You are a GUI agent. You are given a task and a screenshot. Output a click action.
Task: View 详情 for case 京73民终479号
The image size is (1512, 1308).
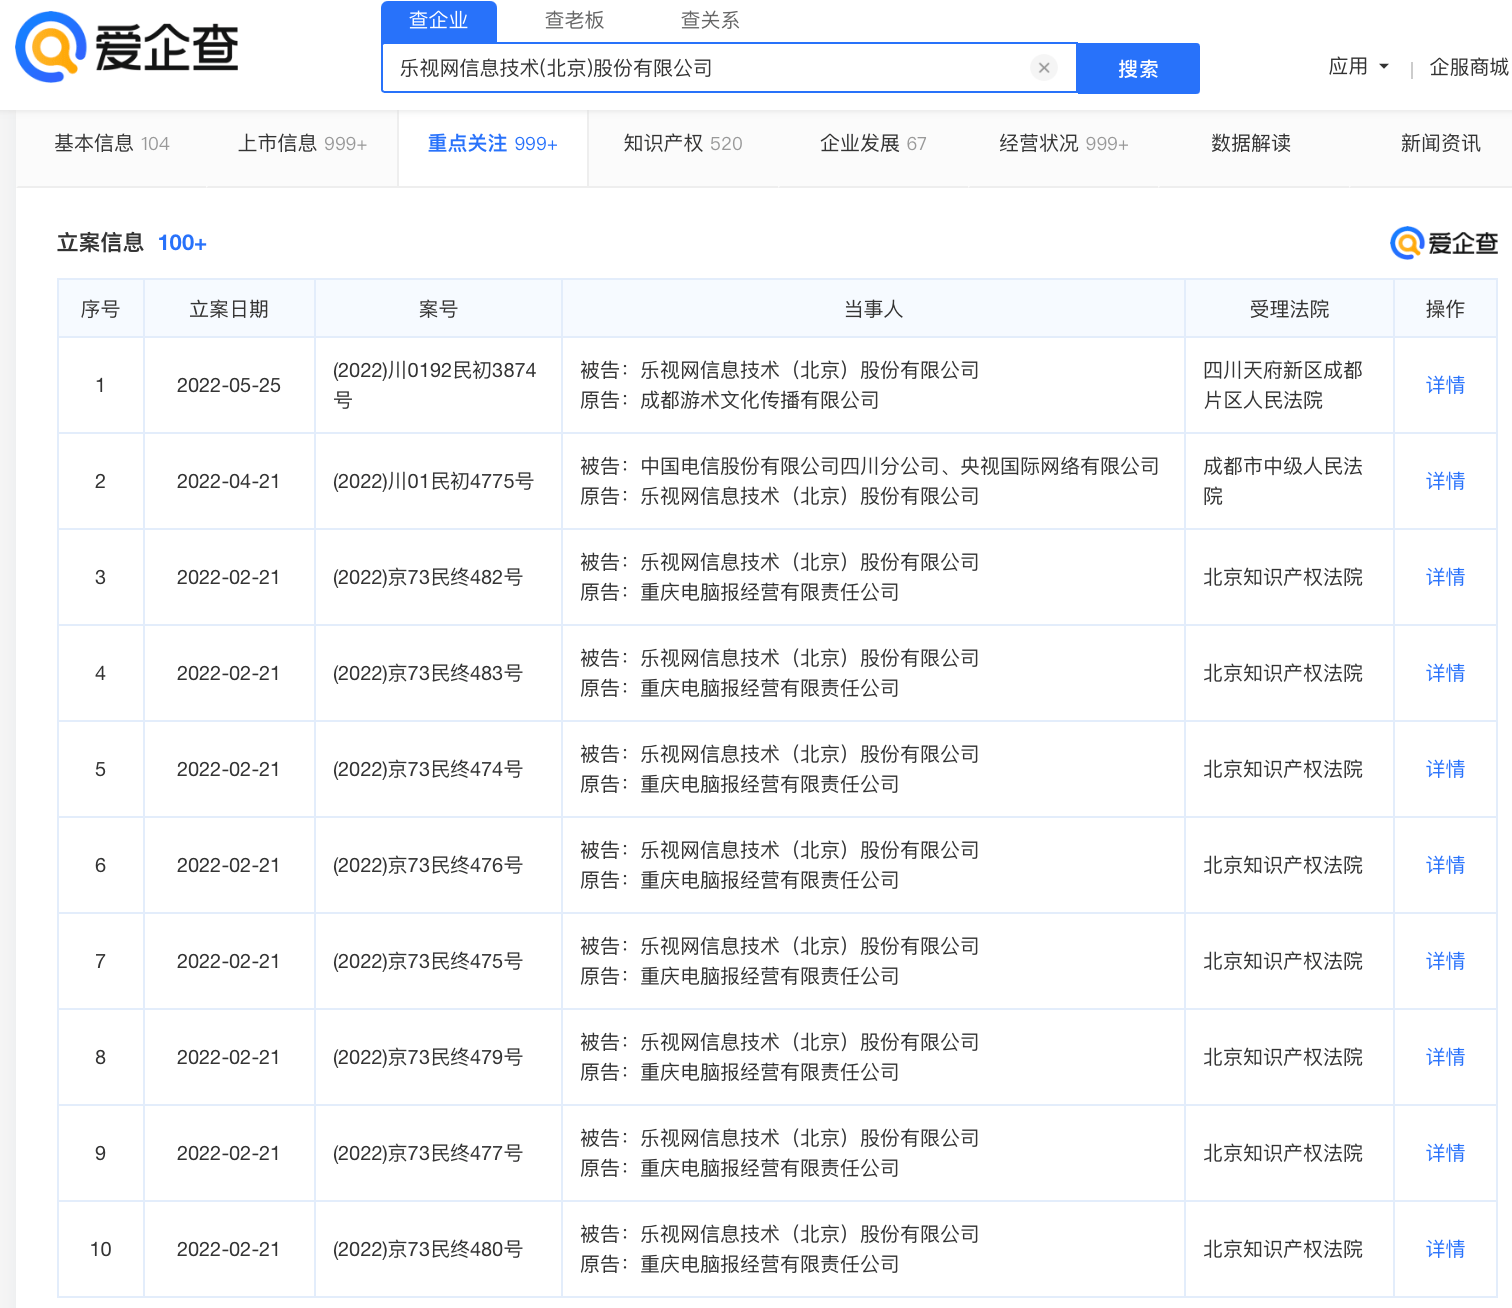(1445, 1058)
